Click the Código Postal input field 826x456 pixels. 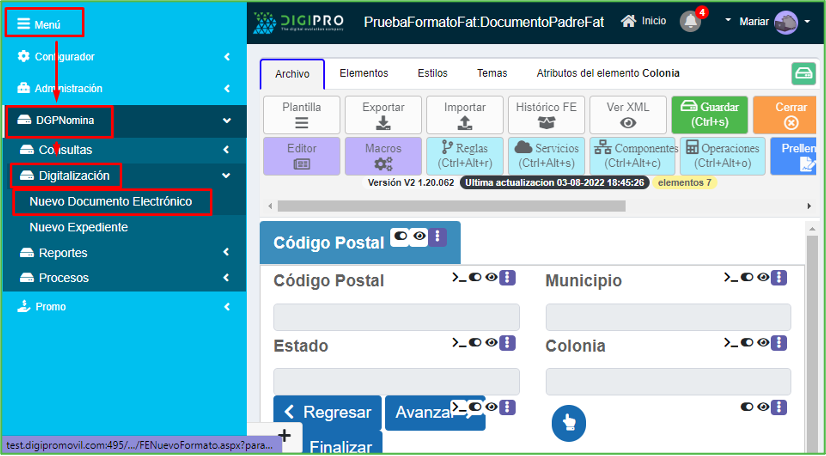pyautogui.click(x=396, y=317)
